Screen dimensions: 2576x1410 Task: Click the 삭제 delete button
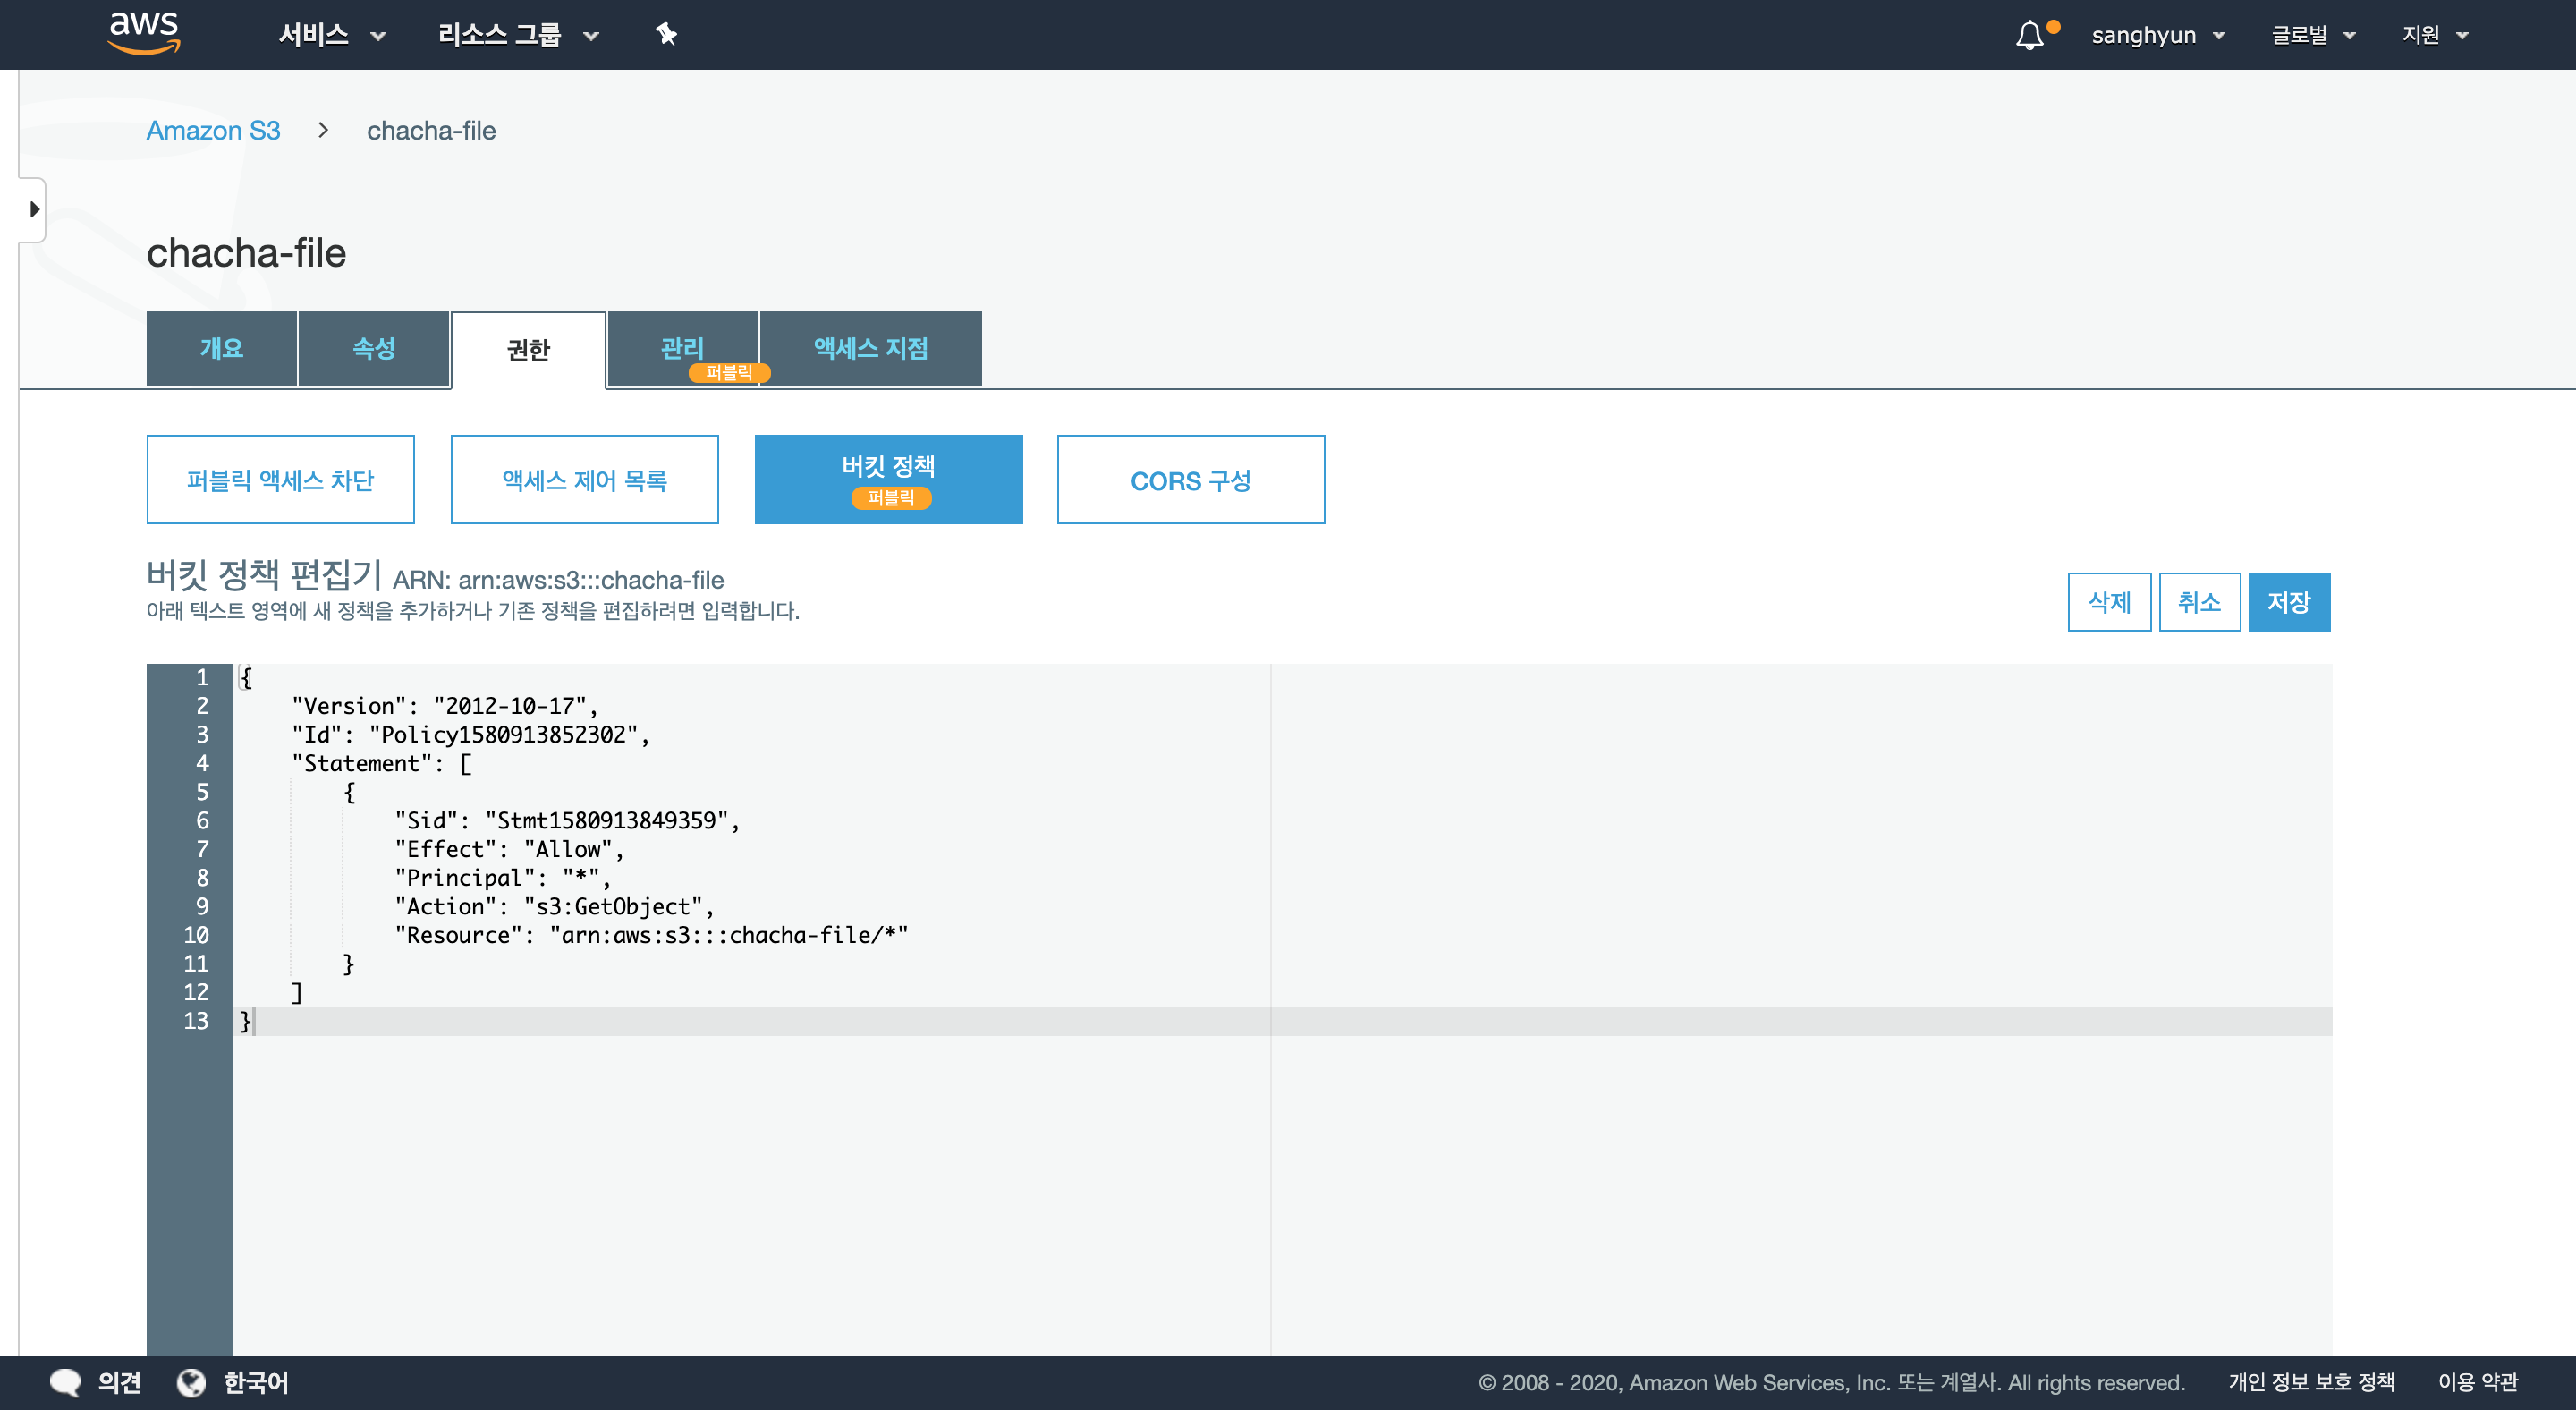click(2108, 602)
